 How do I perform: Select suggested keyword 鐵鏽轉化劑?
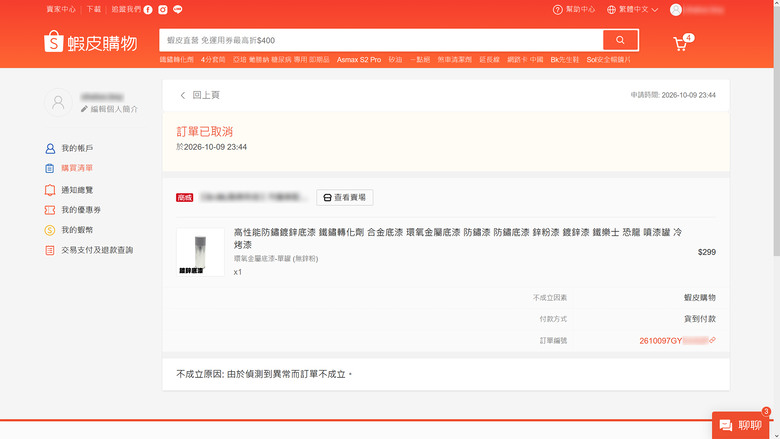pyautogui.click(x=177, y=60)
